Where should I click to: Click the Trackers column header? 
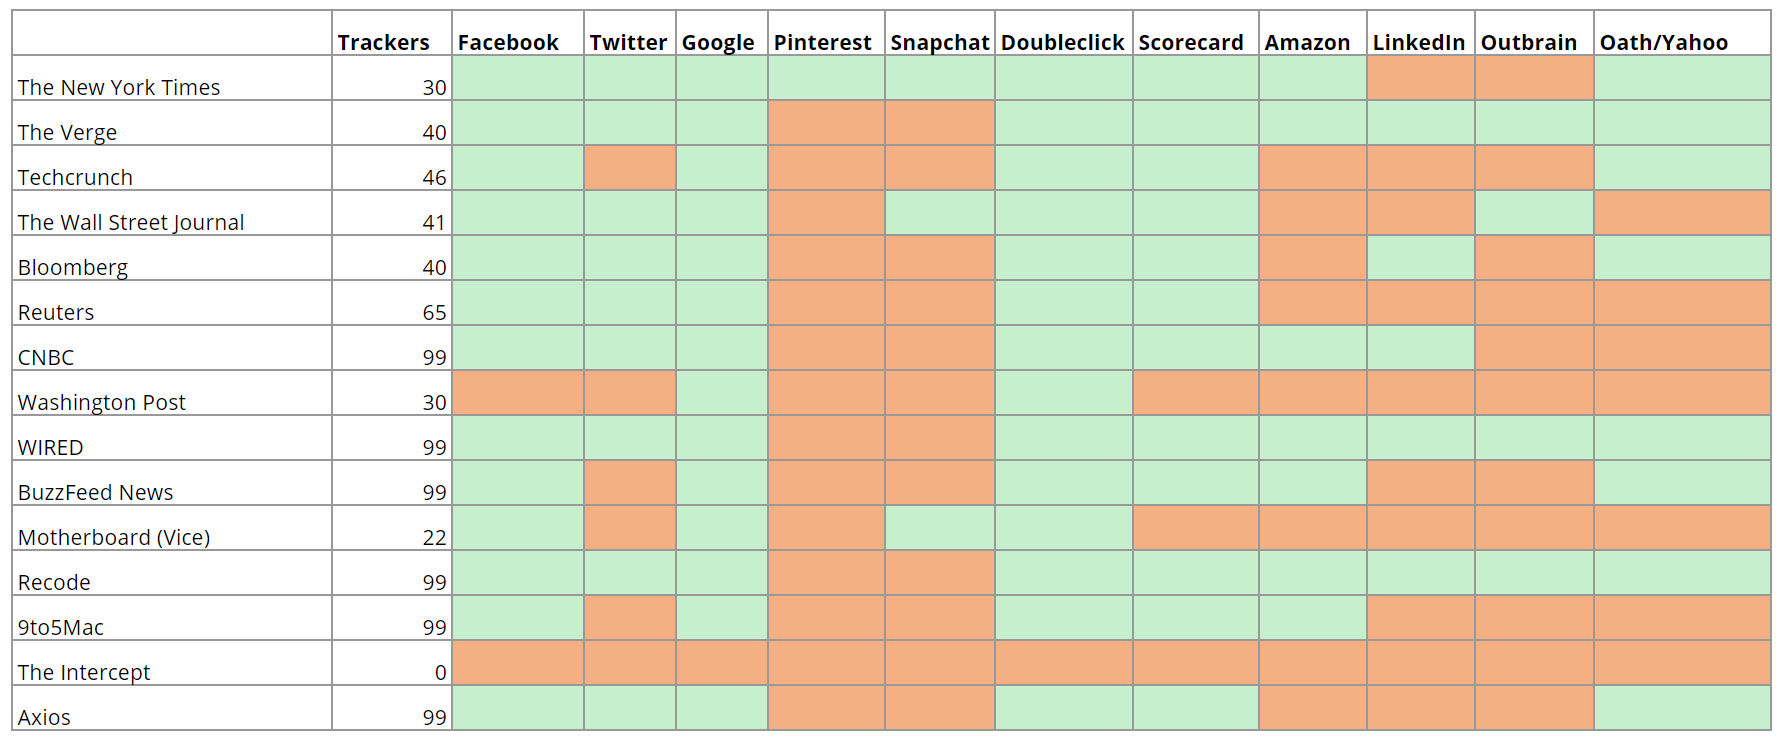pos(384,42)
